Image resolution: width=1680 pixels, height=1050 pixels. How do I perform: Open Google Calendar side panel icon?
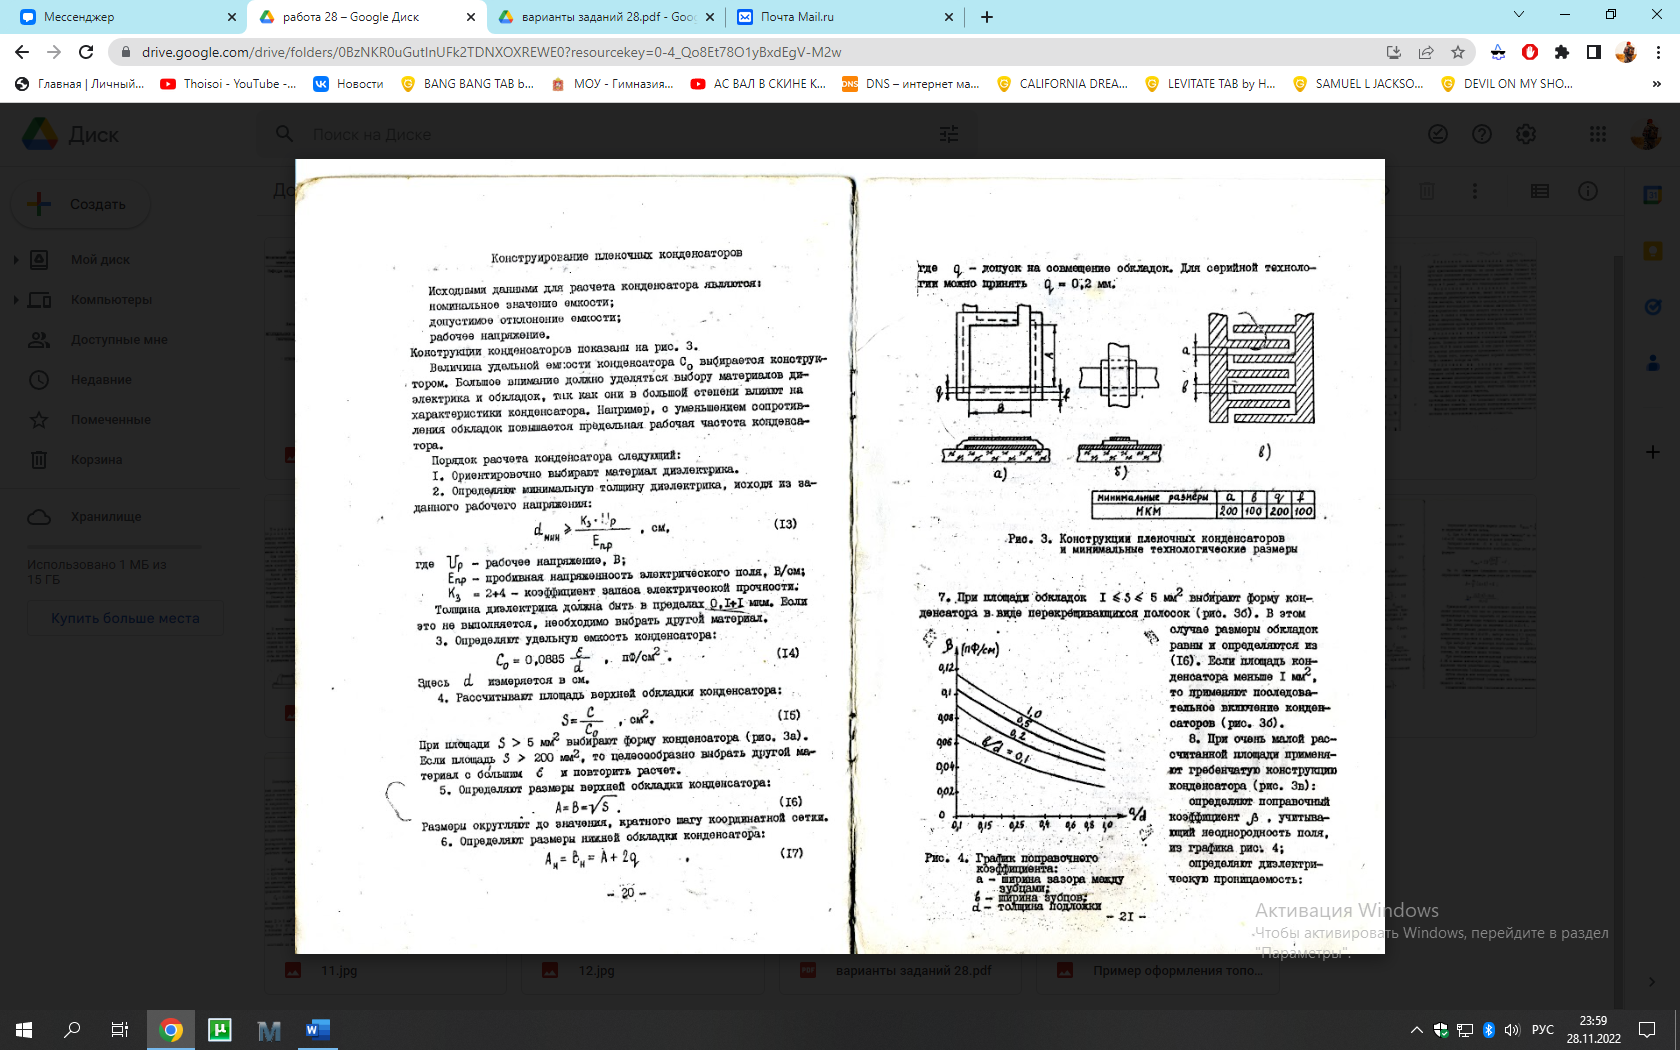click(x=1653, y=196)
